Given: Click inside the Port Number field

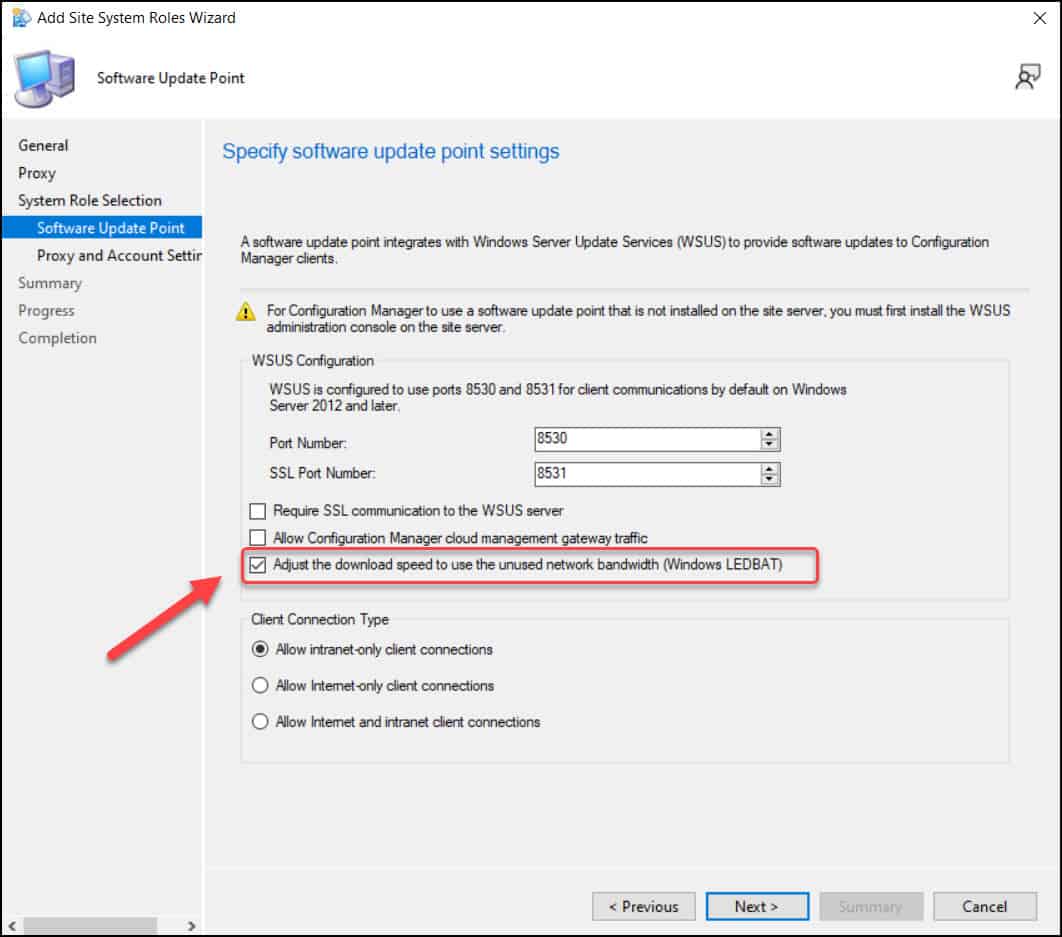Looking at the screenshot, I should pyautogui.click(x=647, y=439).
